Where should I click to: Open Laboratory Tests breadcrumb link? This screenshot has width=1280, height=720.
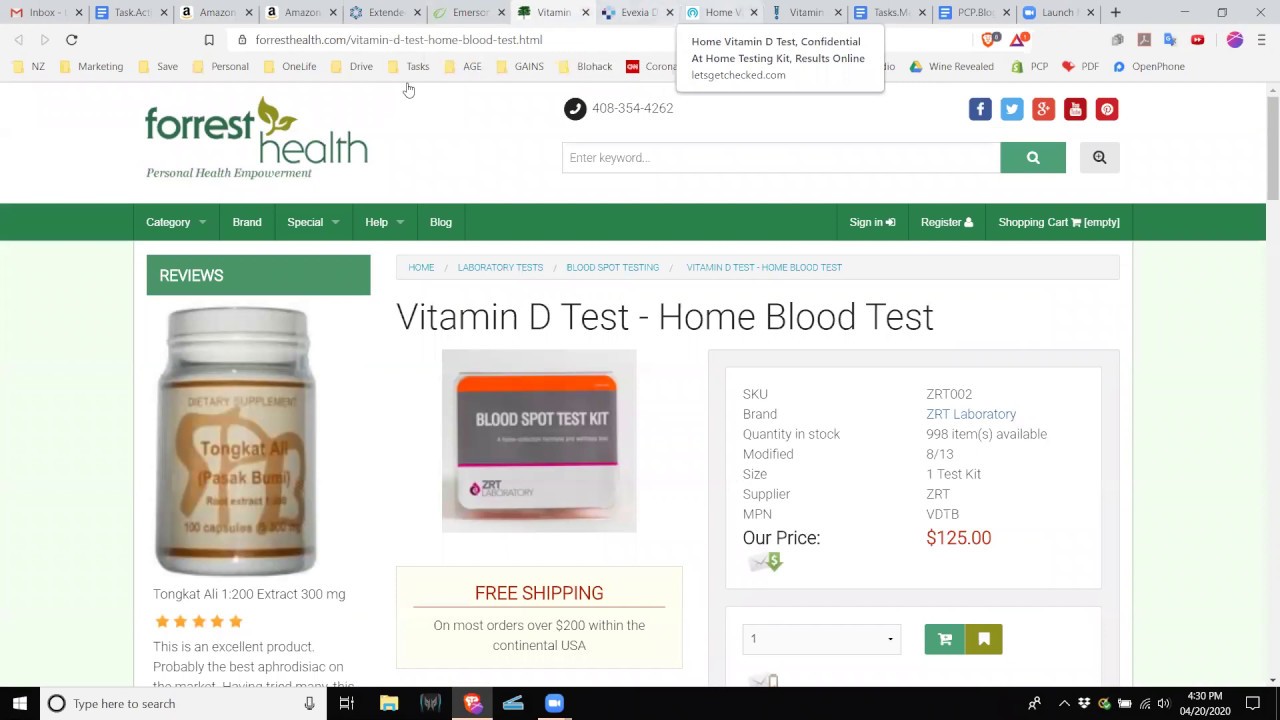click(500, 267)
